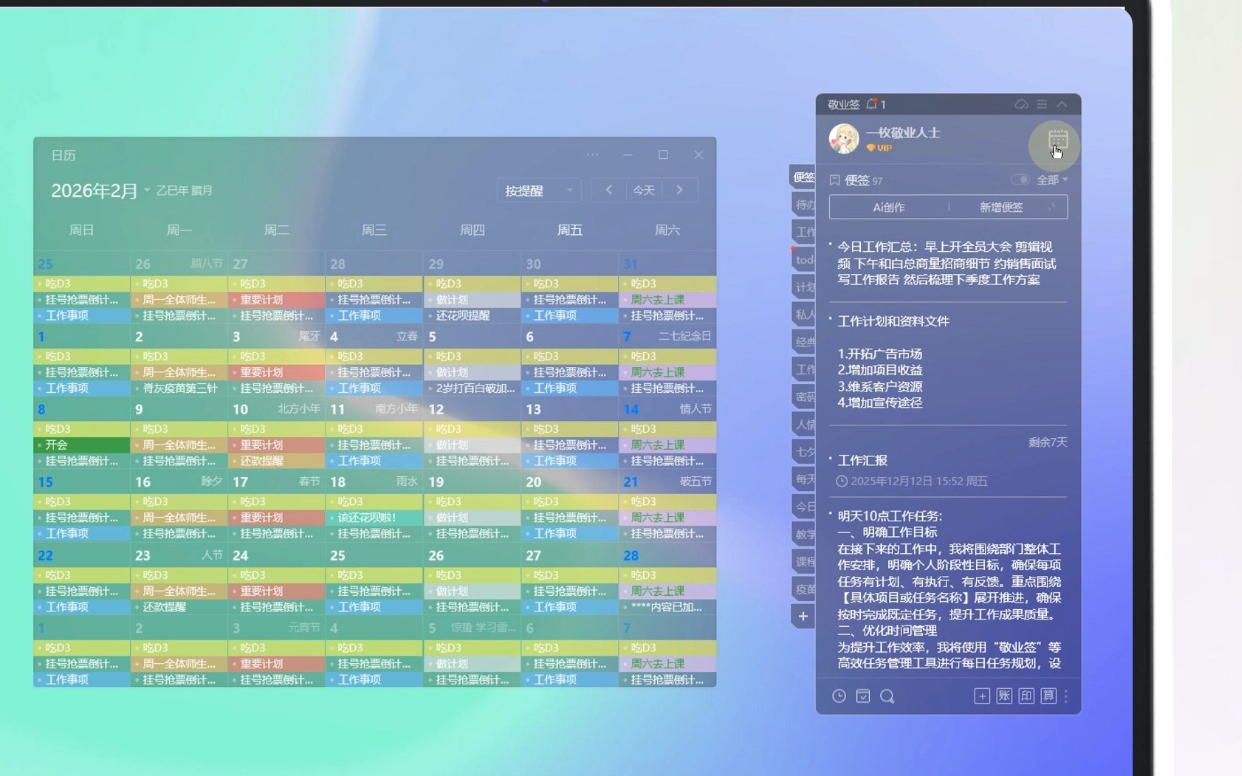Open the 按提醒 dropdown in calendar
Image resolution: width=1242 pixels, height=776 pixels.
(539, 190)
